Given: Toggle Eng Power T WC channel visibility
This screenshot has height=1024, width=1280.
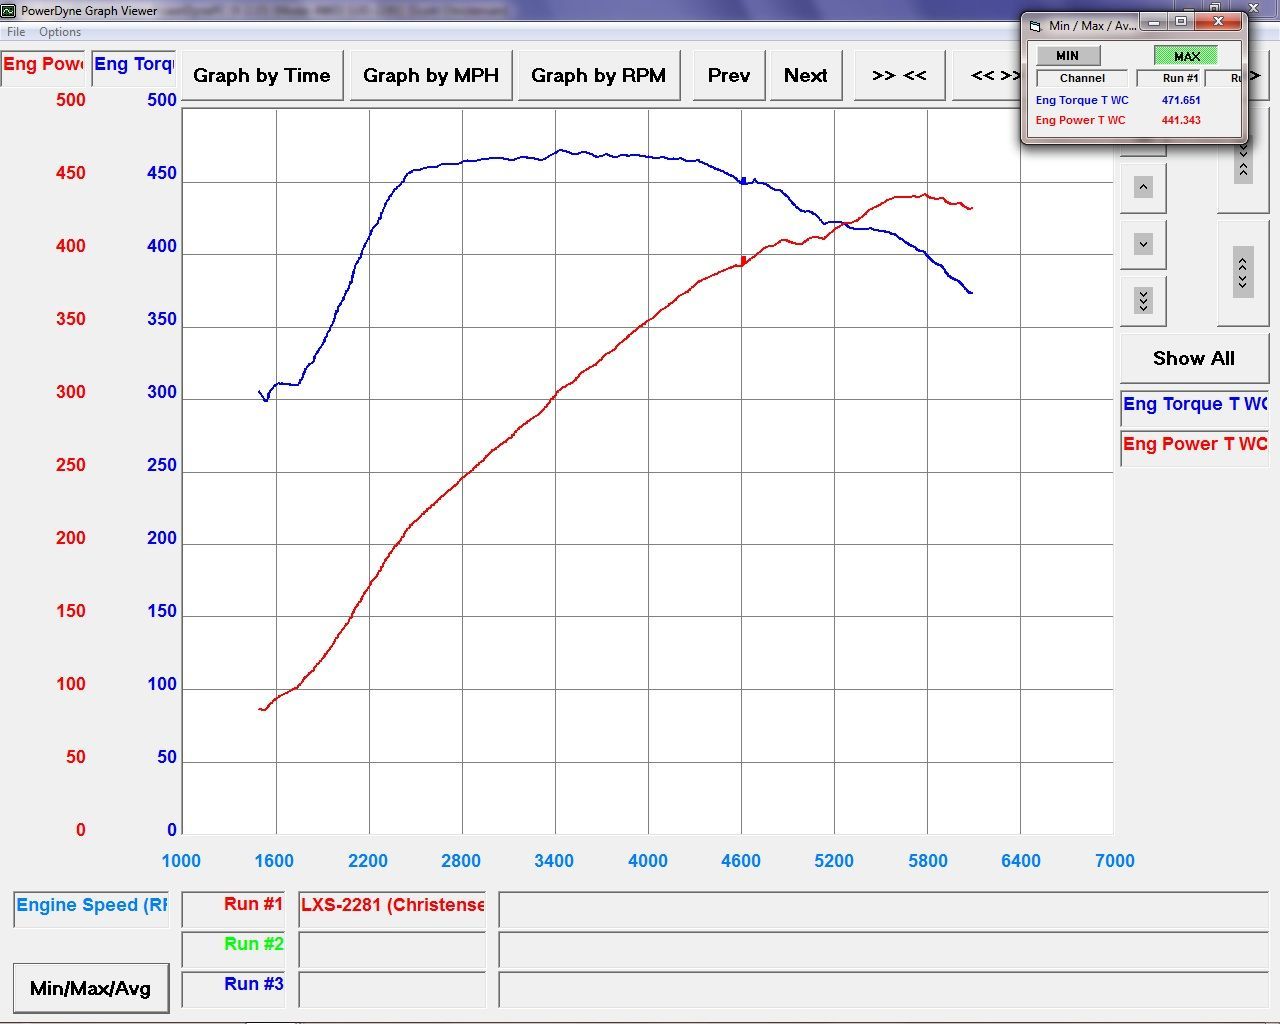Looking at the screenshot, I should (x=1194, y=444).
